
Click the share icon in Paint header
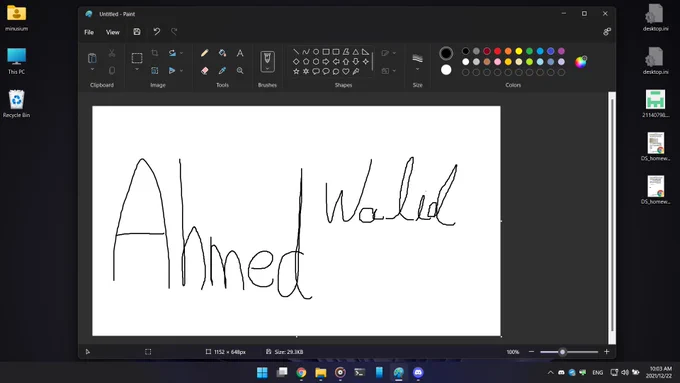607,32
